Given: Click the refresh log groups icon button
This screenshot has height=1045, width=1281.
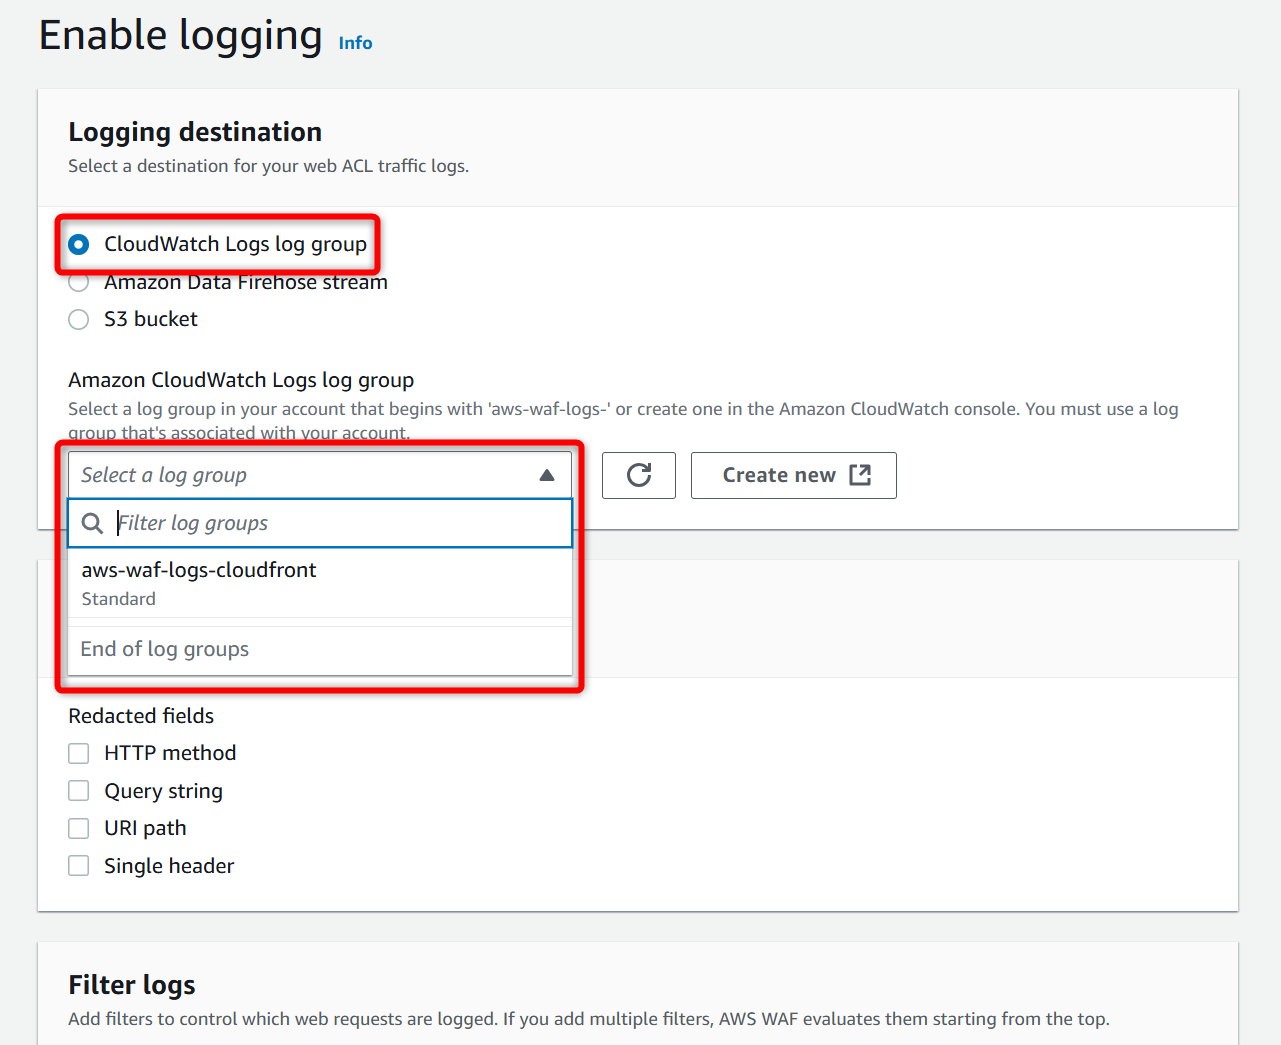Looking at the screenshot, I should [639, 475].
